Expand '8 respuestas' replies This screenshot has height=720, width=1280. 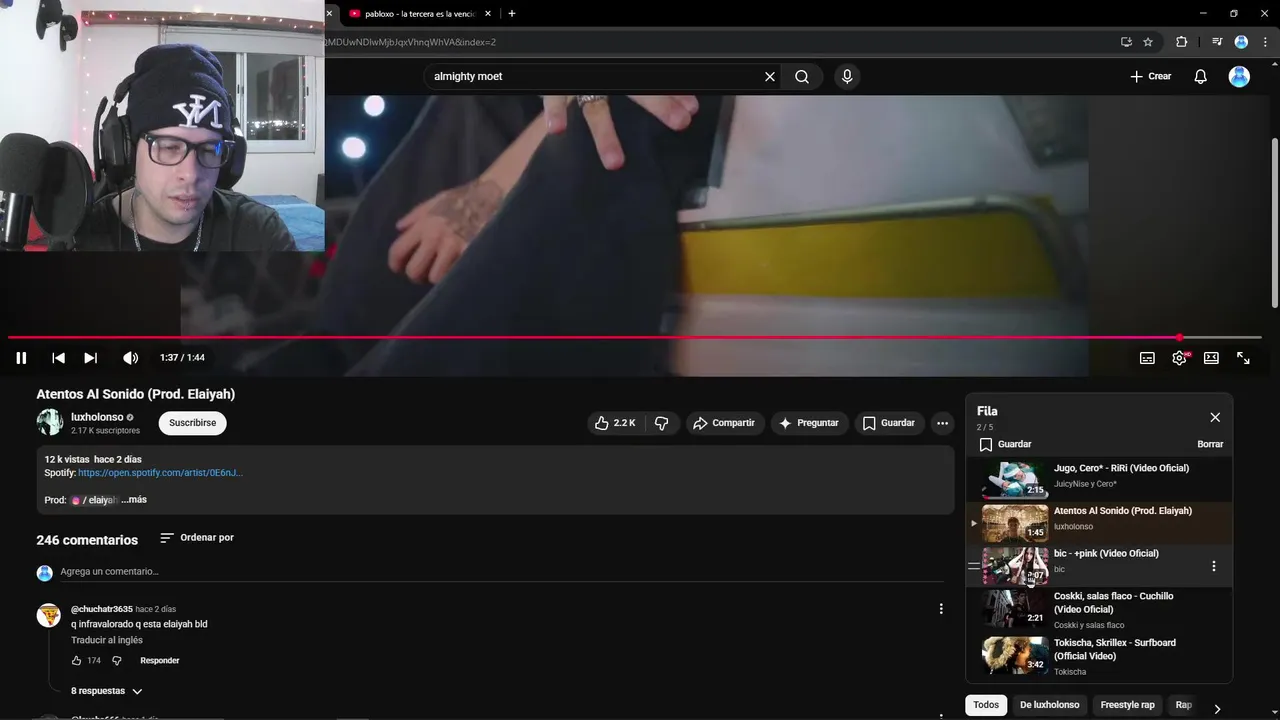(x=107, y=691)
